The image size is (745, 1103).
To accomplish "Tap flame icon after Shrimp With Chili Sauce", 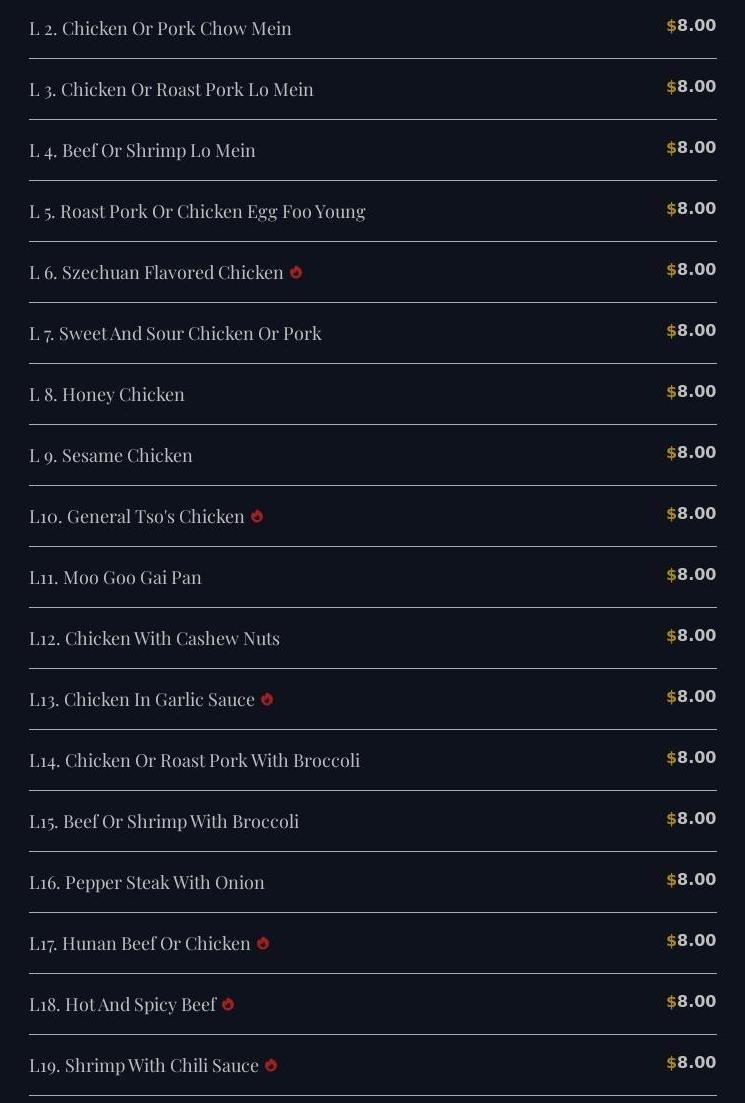I will click(271, 1065).
